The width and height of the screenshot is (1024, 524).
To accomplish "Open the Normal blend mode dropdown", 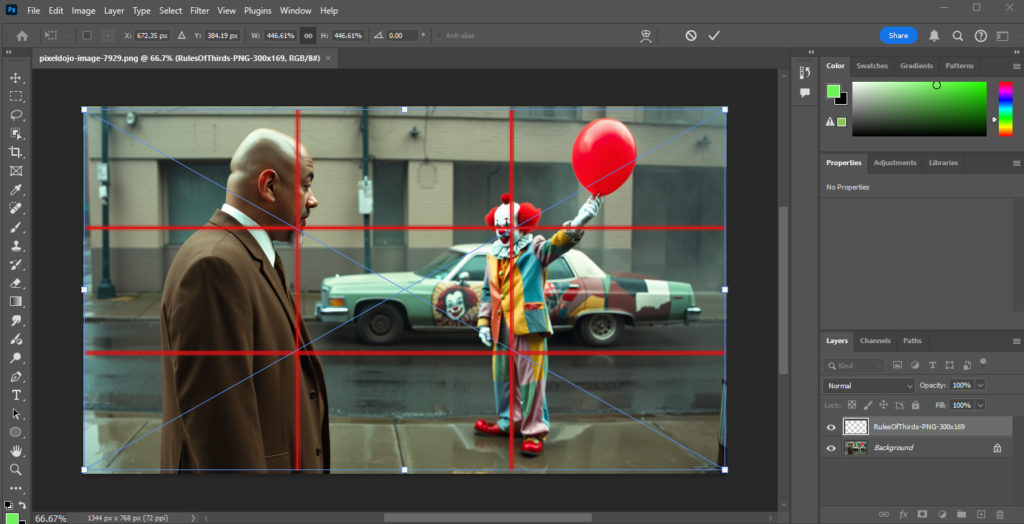I will pyautogui.click(x=869, y=385).
